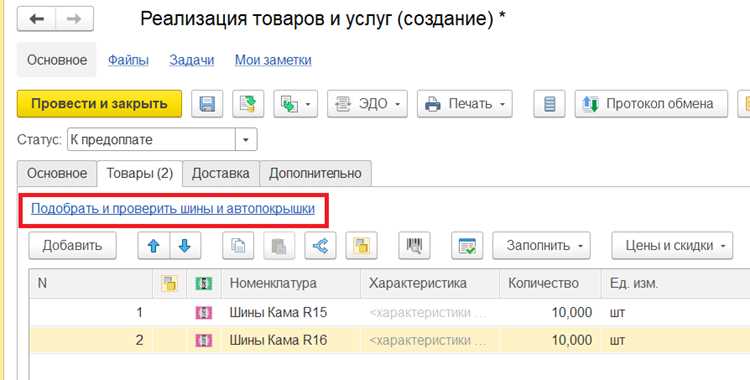Screen dimensions: 750x380
Task: Switch to the Основное page link
Action: (56, 60)
